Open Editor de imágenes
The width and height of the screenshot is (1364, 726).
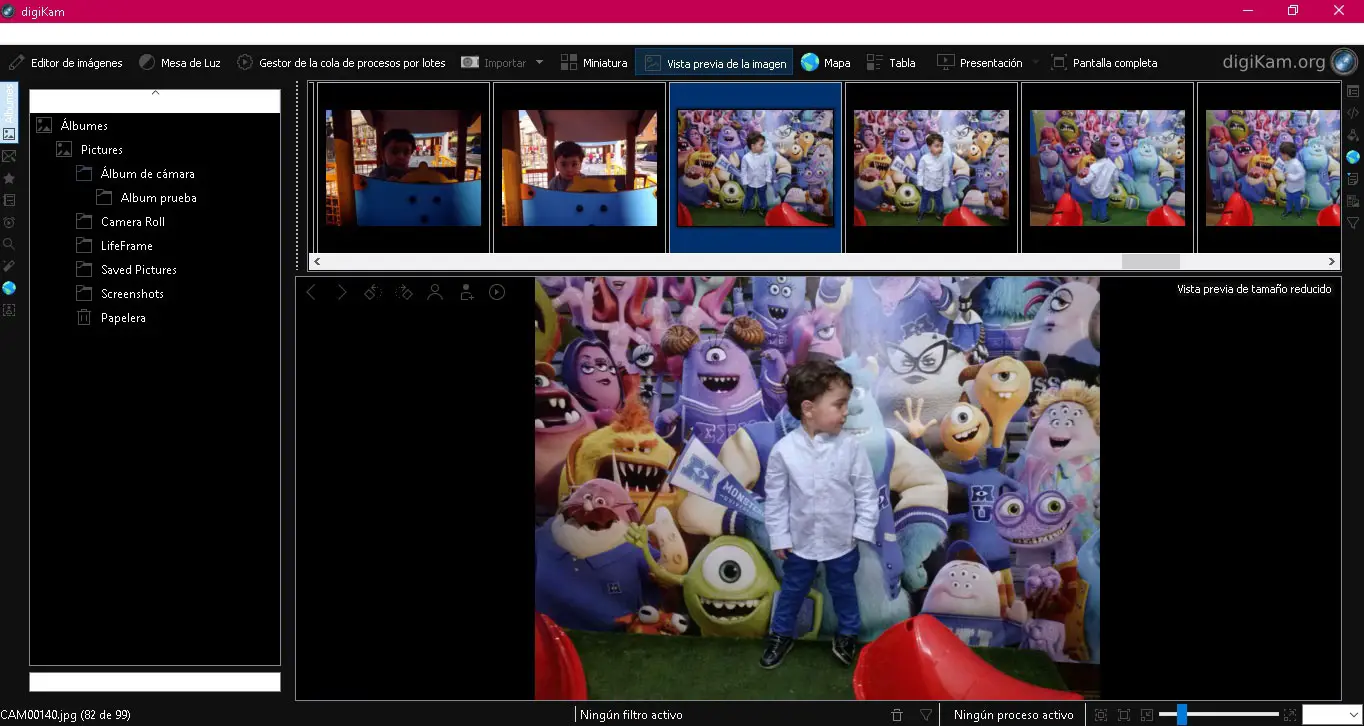tap(66, 62)
